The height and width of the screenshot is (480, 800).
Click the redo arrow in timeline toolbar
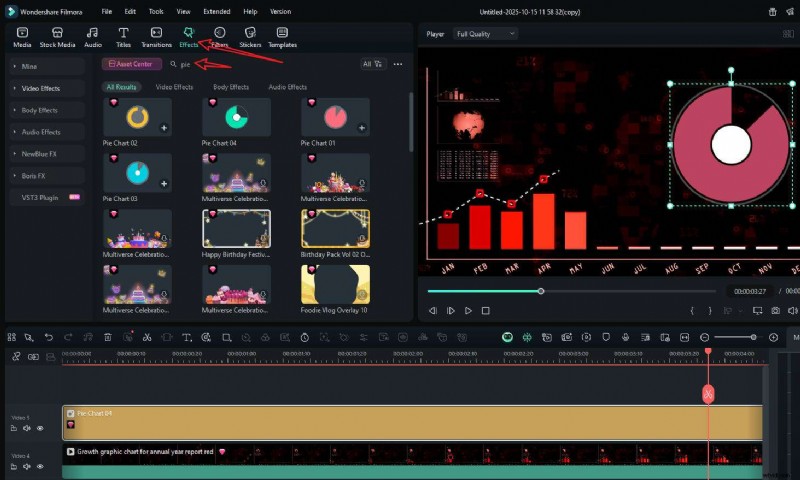68,337
